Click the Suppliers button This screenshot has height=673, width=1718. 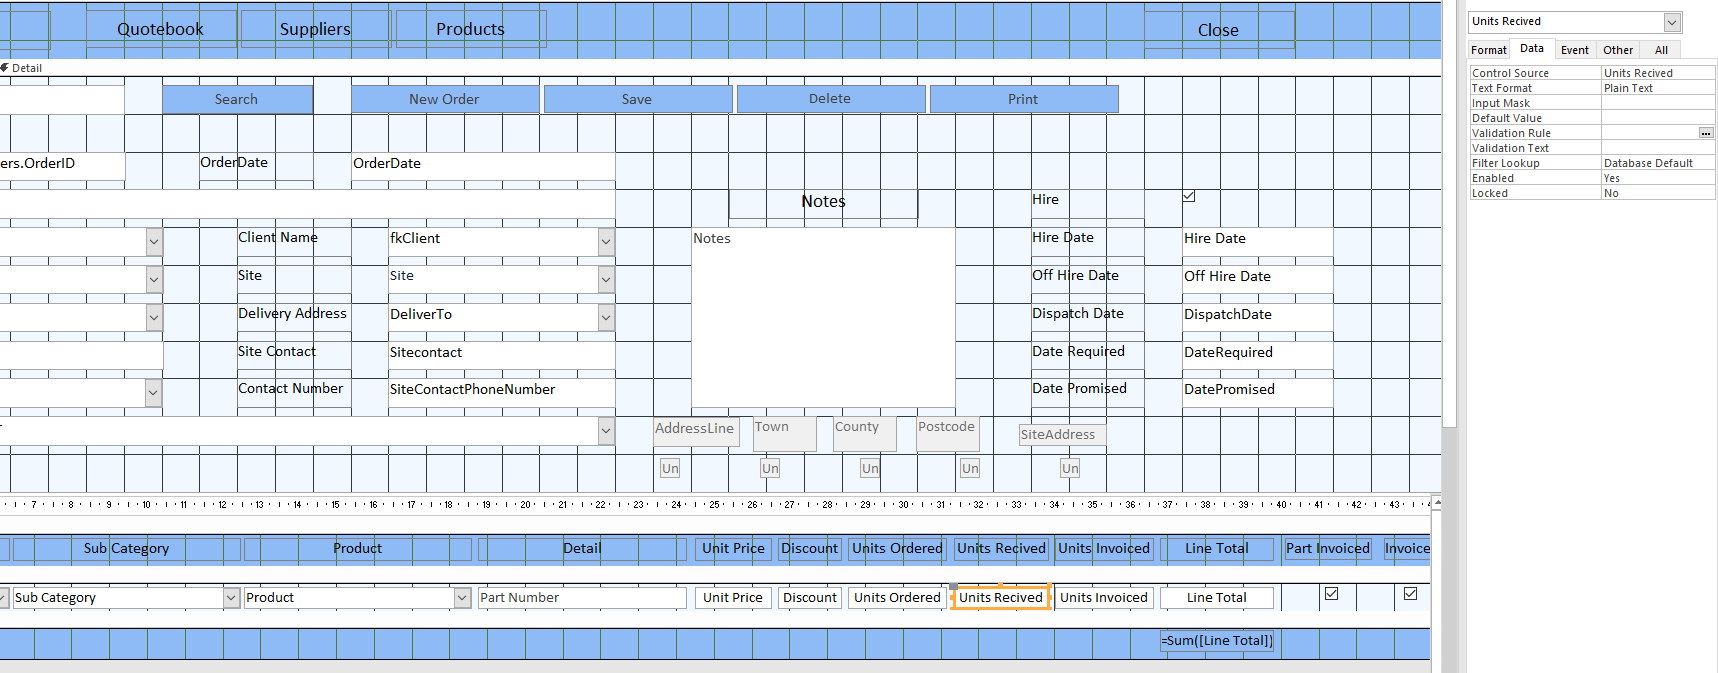(315, 29)
